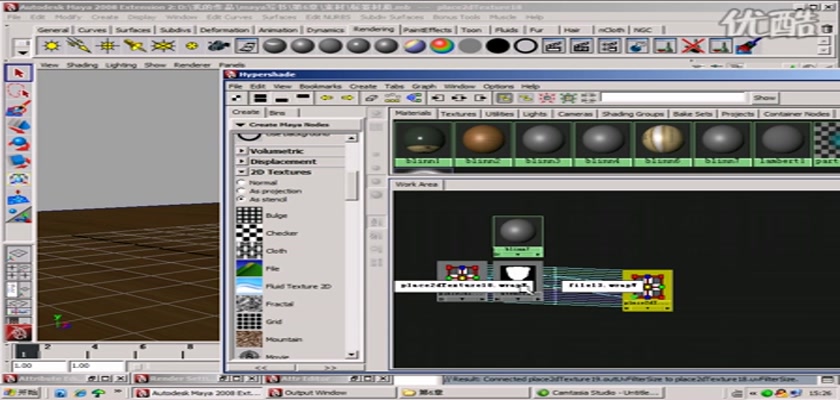Open the Bookmarks menu in Hypershade

320,86
